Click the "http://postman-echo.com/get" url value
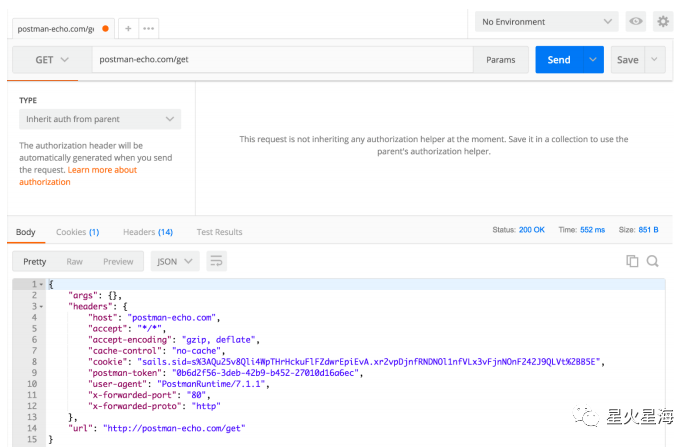 click(x=174, y=428)
